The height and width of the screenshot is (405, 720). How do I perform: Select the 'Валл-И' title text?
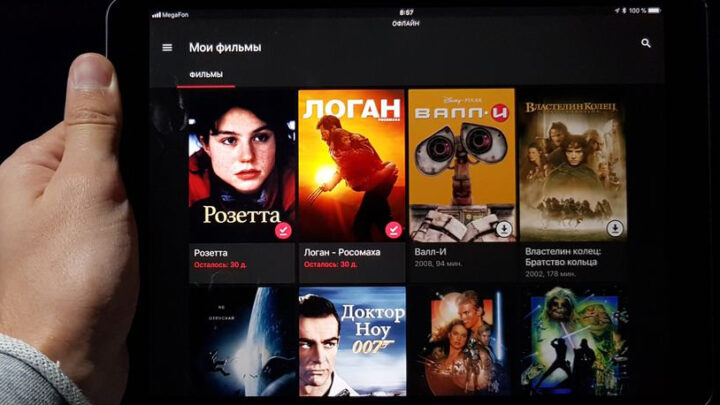(x=430, y=252)
